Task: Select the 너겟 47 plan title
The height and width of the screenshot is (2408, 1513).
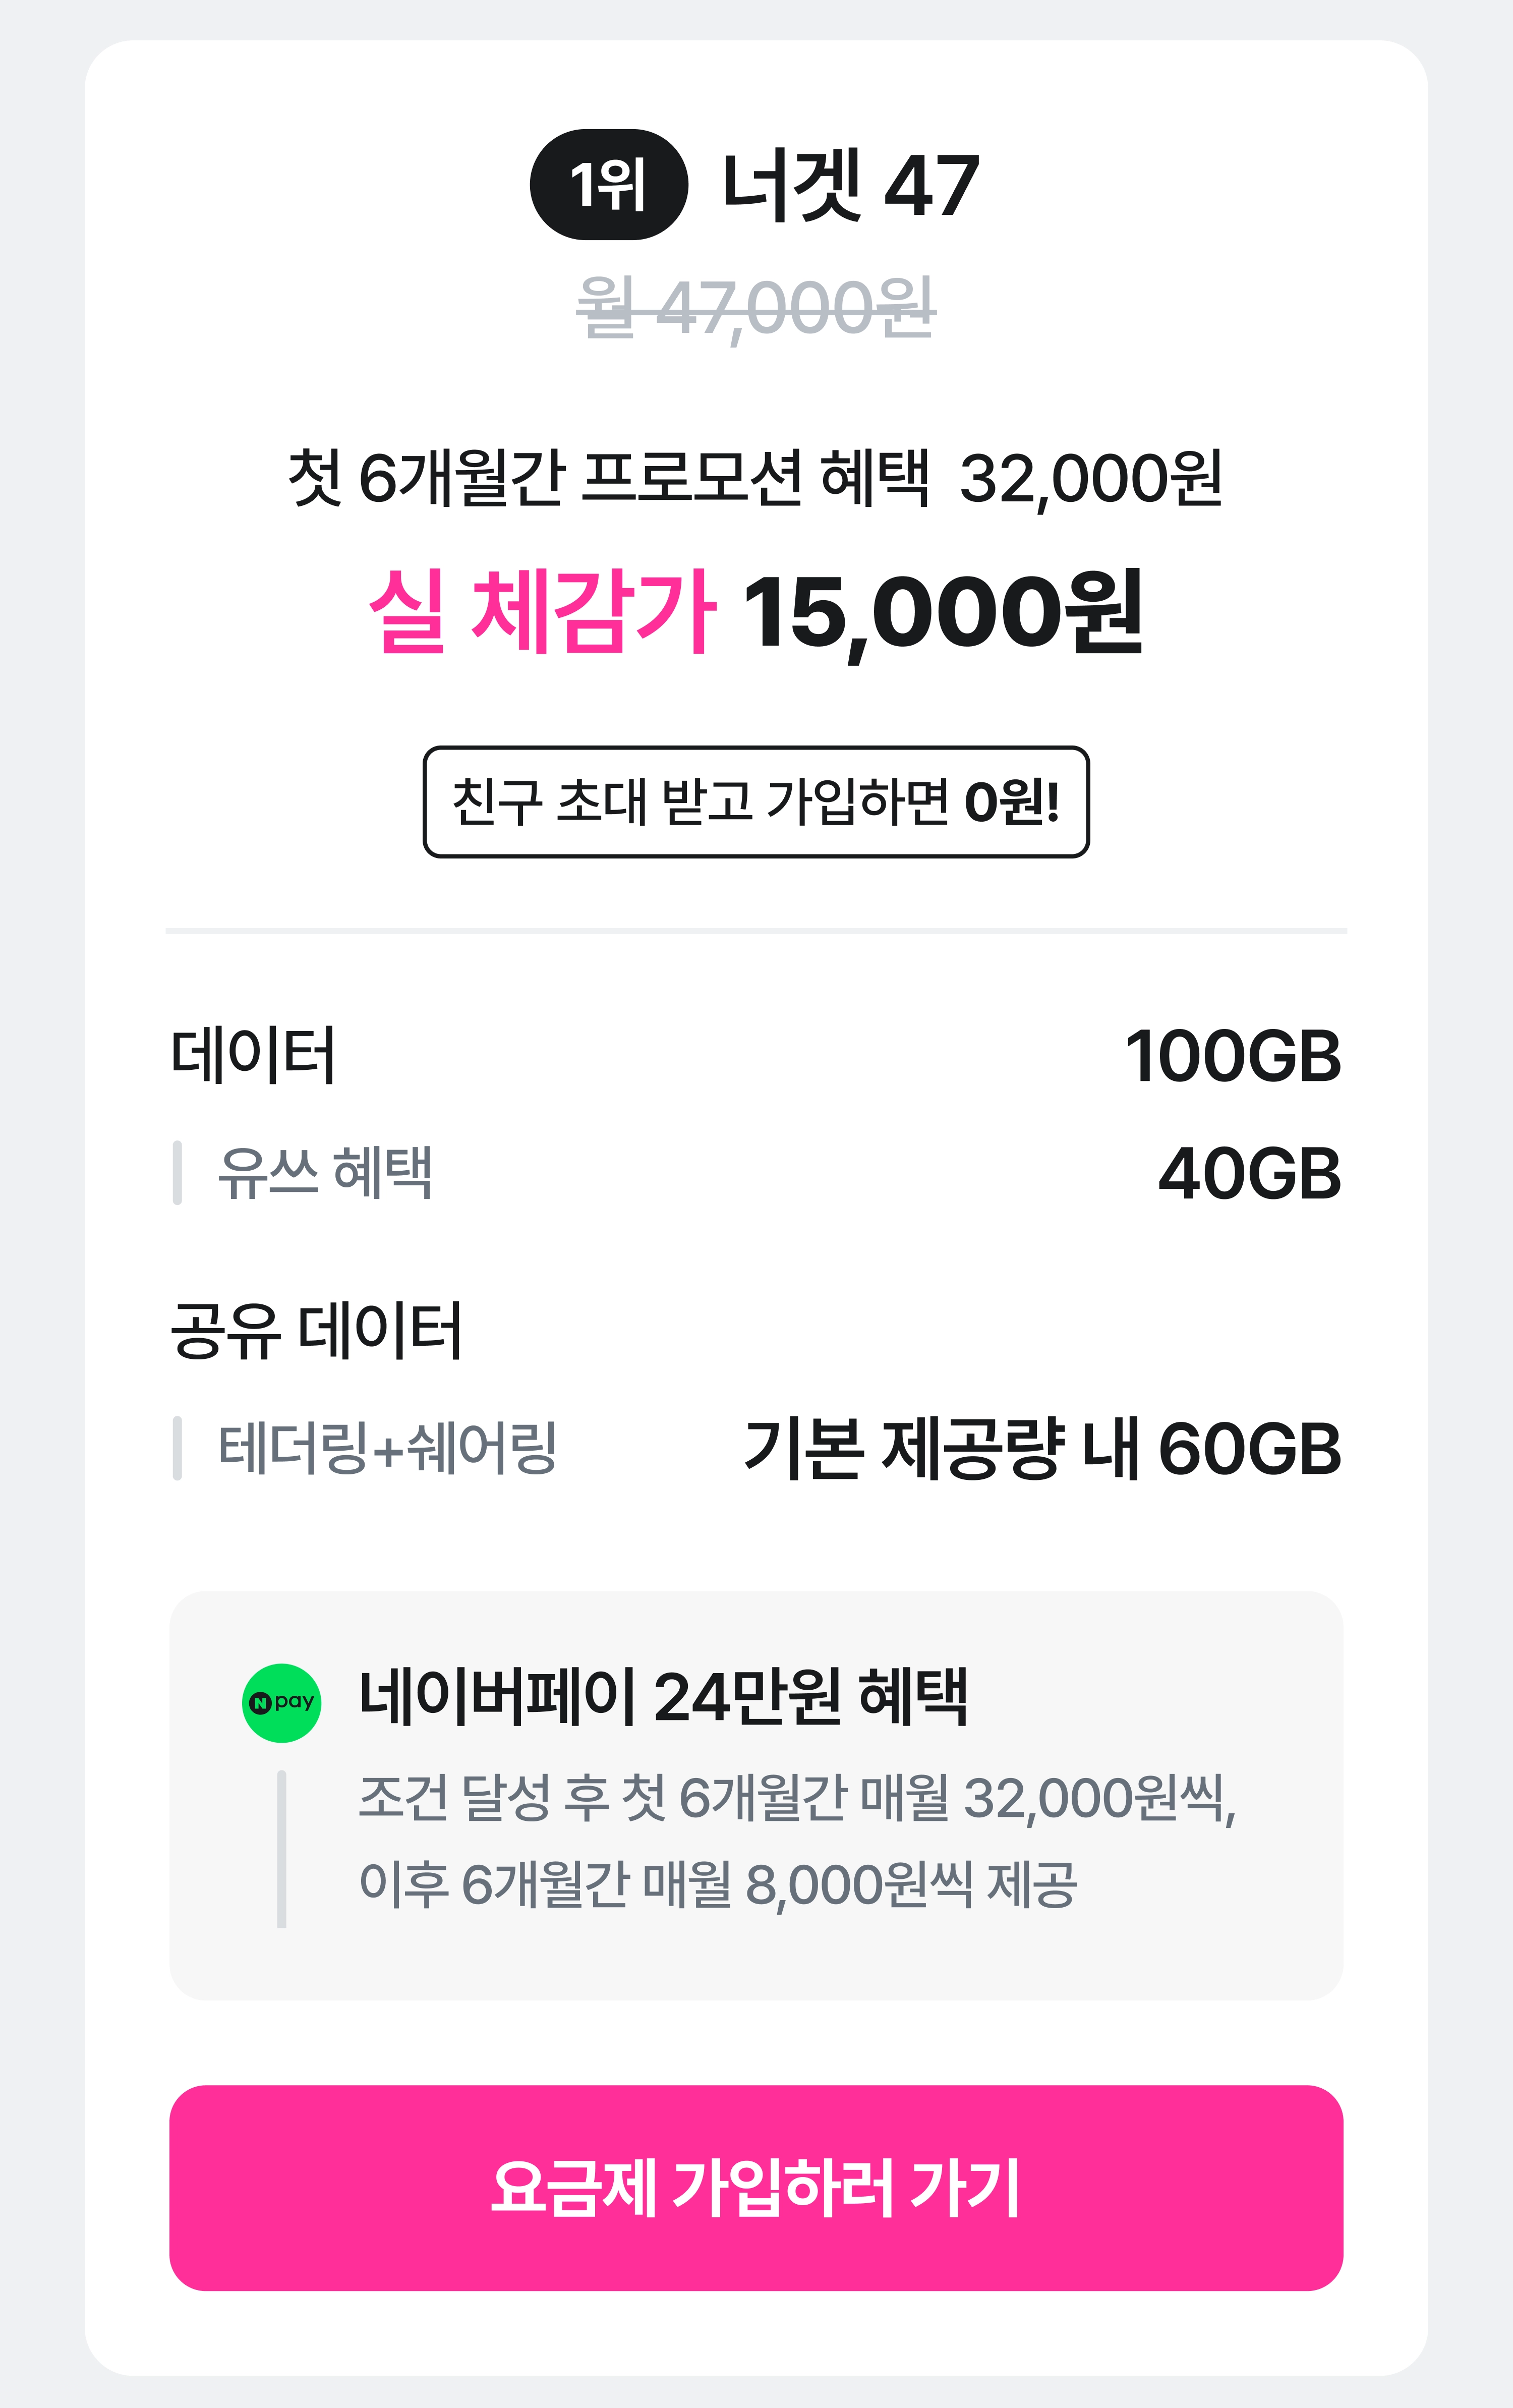Action: tap(850, 185)
